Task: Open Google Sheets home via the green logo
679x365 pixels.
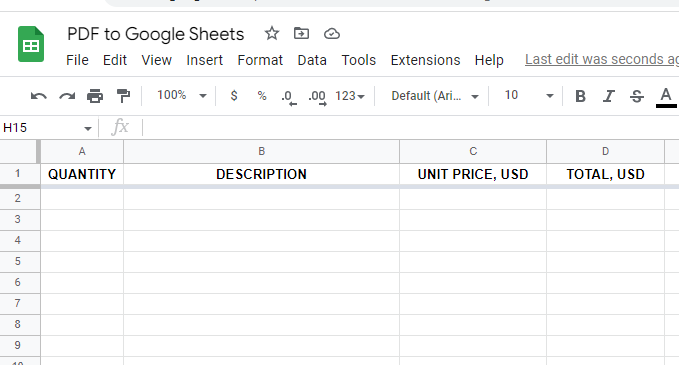Action: point(31,44)
